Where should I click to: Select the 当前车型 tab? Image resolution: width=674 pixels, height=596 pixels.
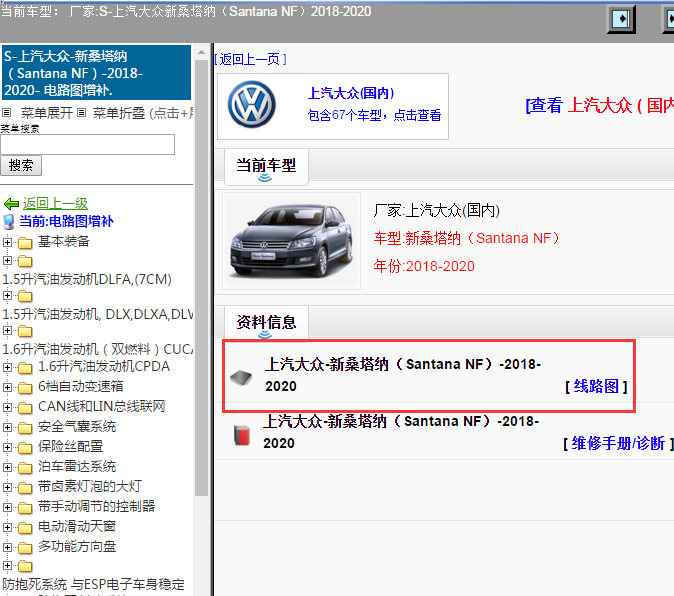pos(266,167)
